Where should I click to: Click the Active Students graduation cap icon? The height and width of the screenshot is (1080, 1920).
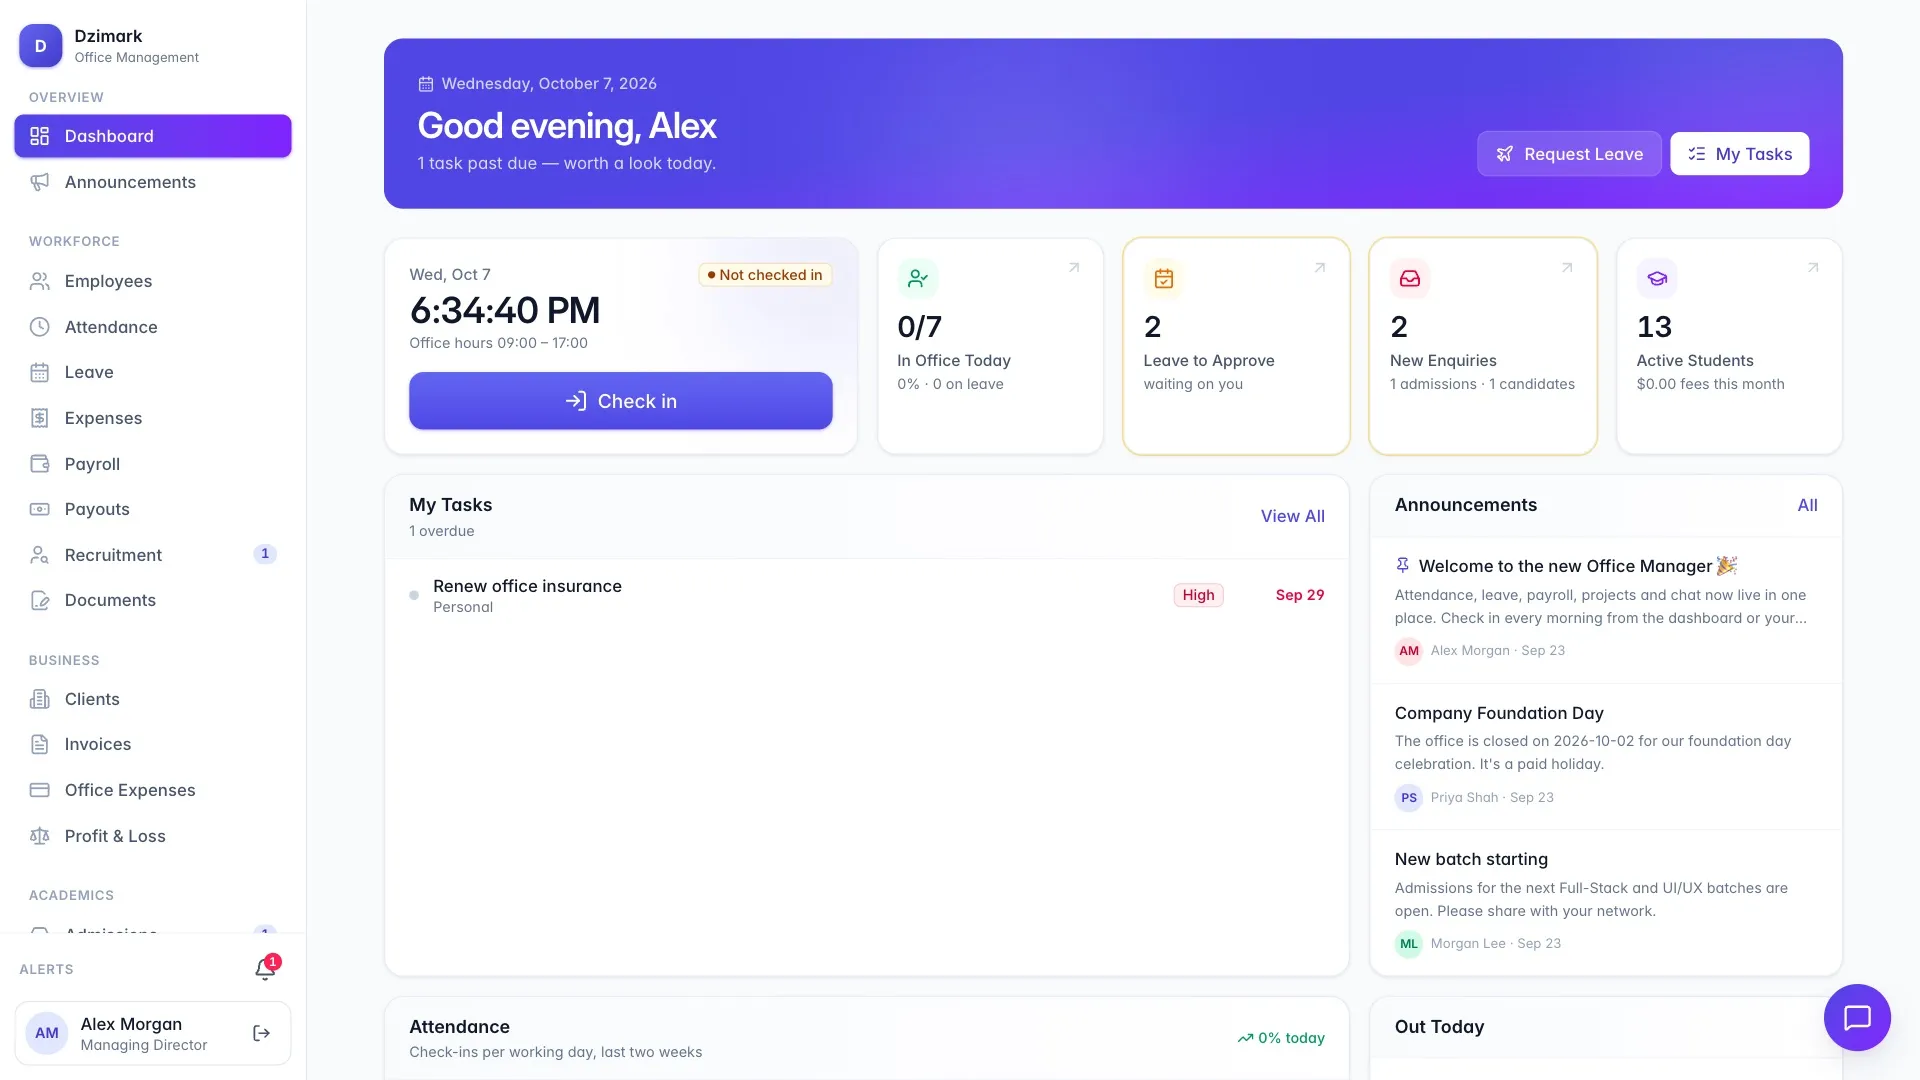tap(1657, 279)
